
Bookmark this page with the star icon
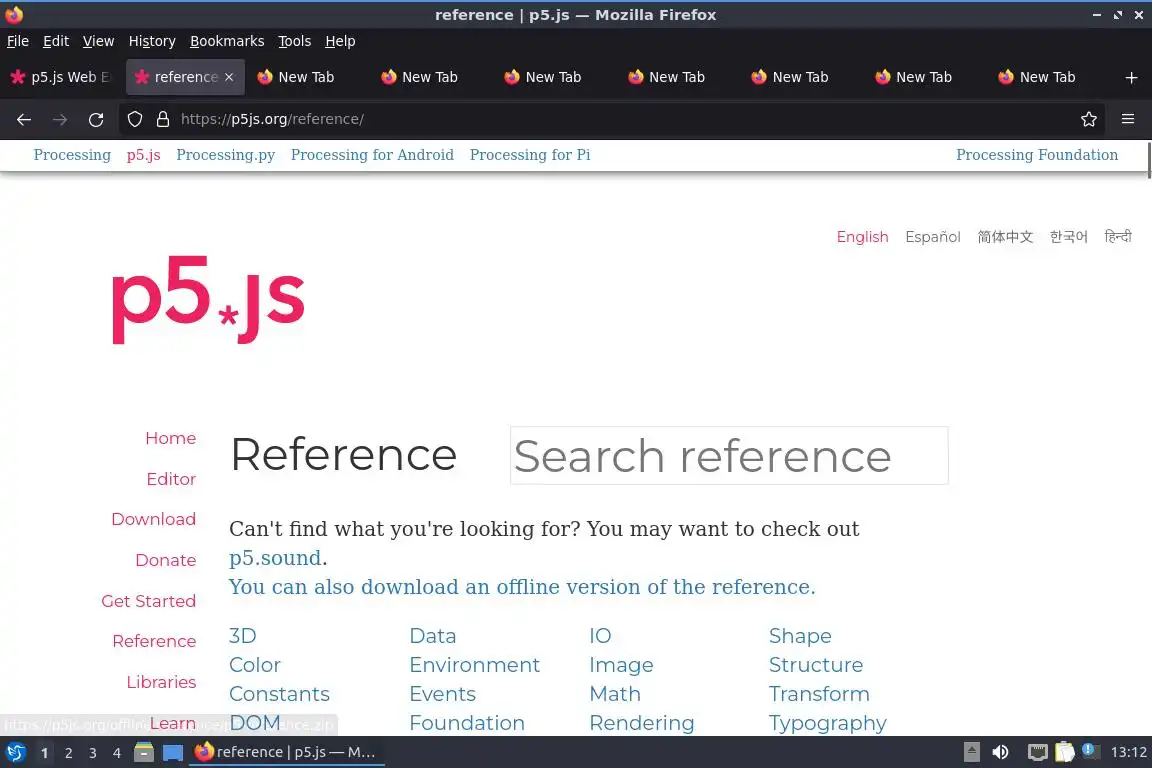pos(1089,119)
